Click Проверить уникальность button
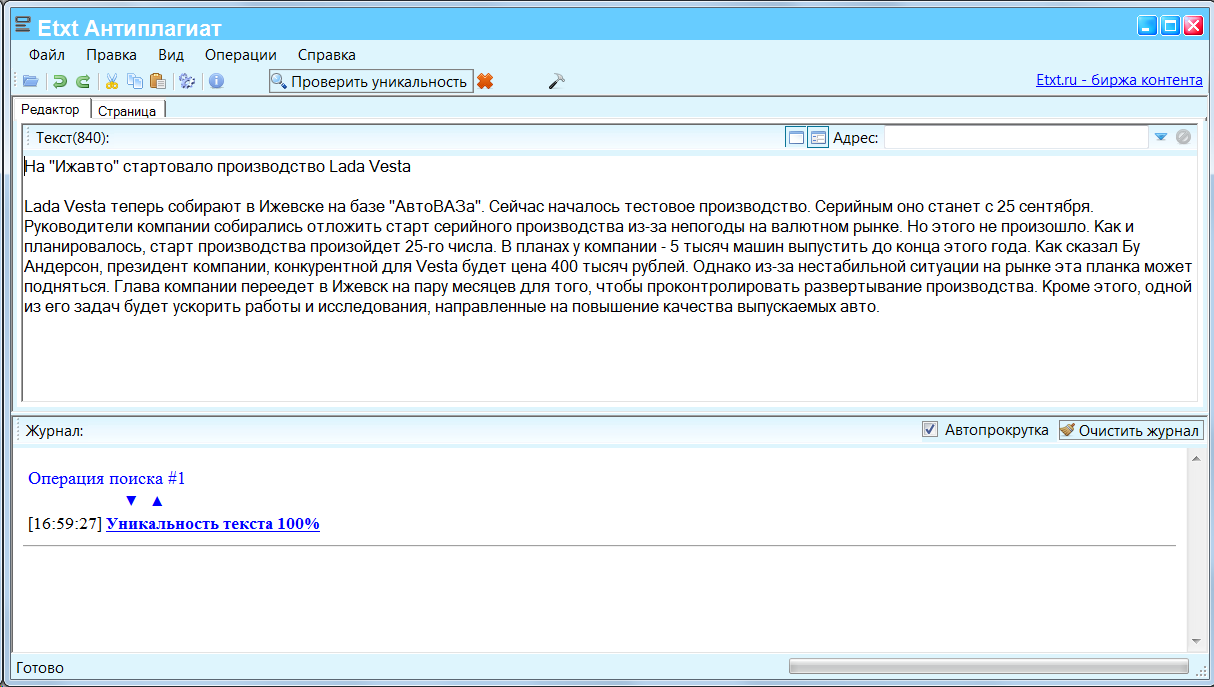 click(371, 82)
